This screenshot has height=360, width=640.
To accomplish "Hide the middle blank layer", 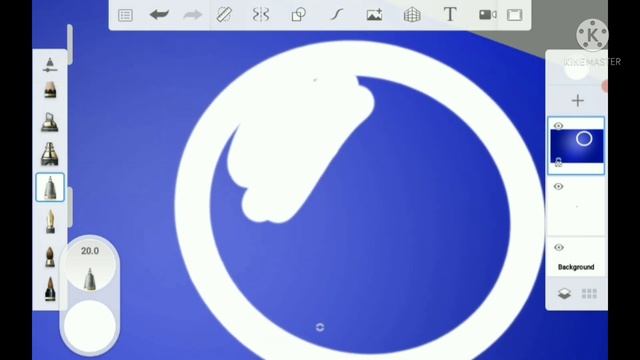I will 558,187.
